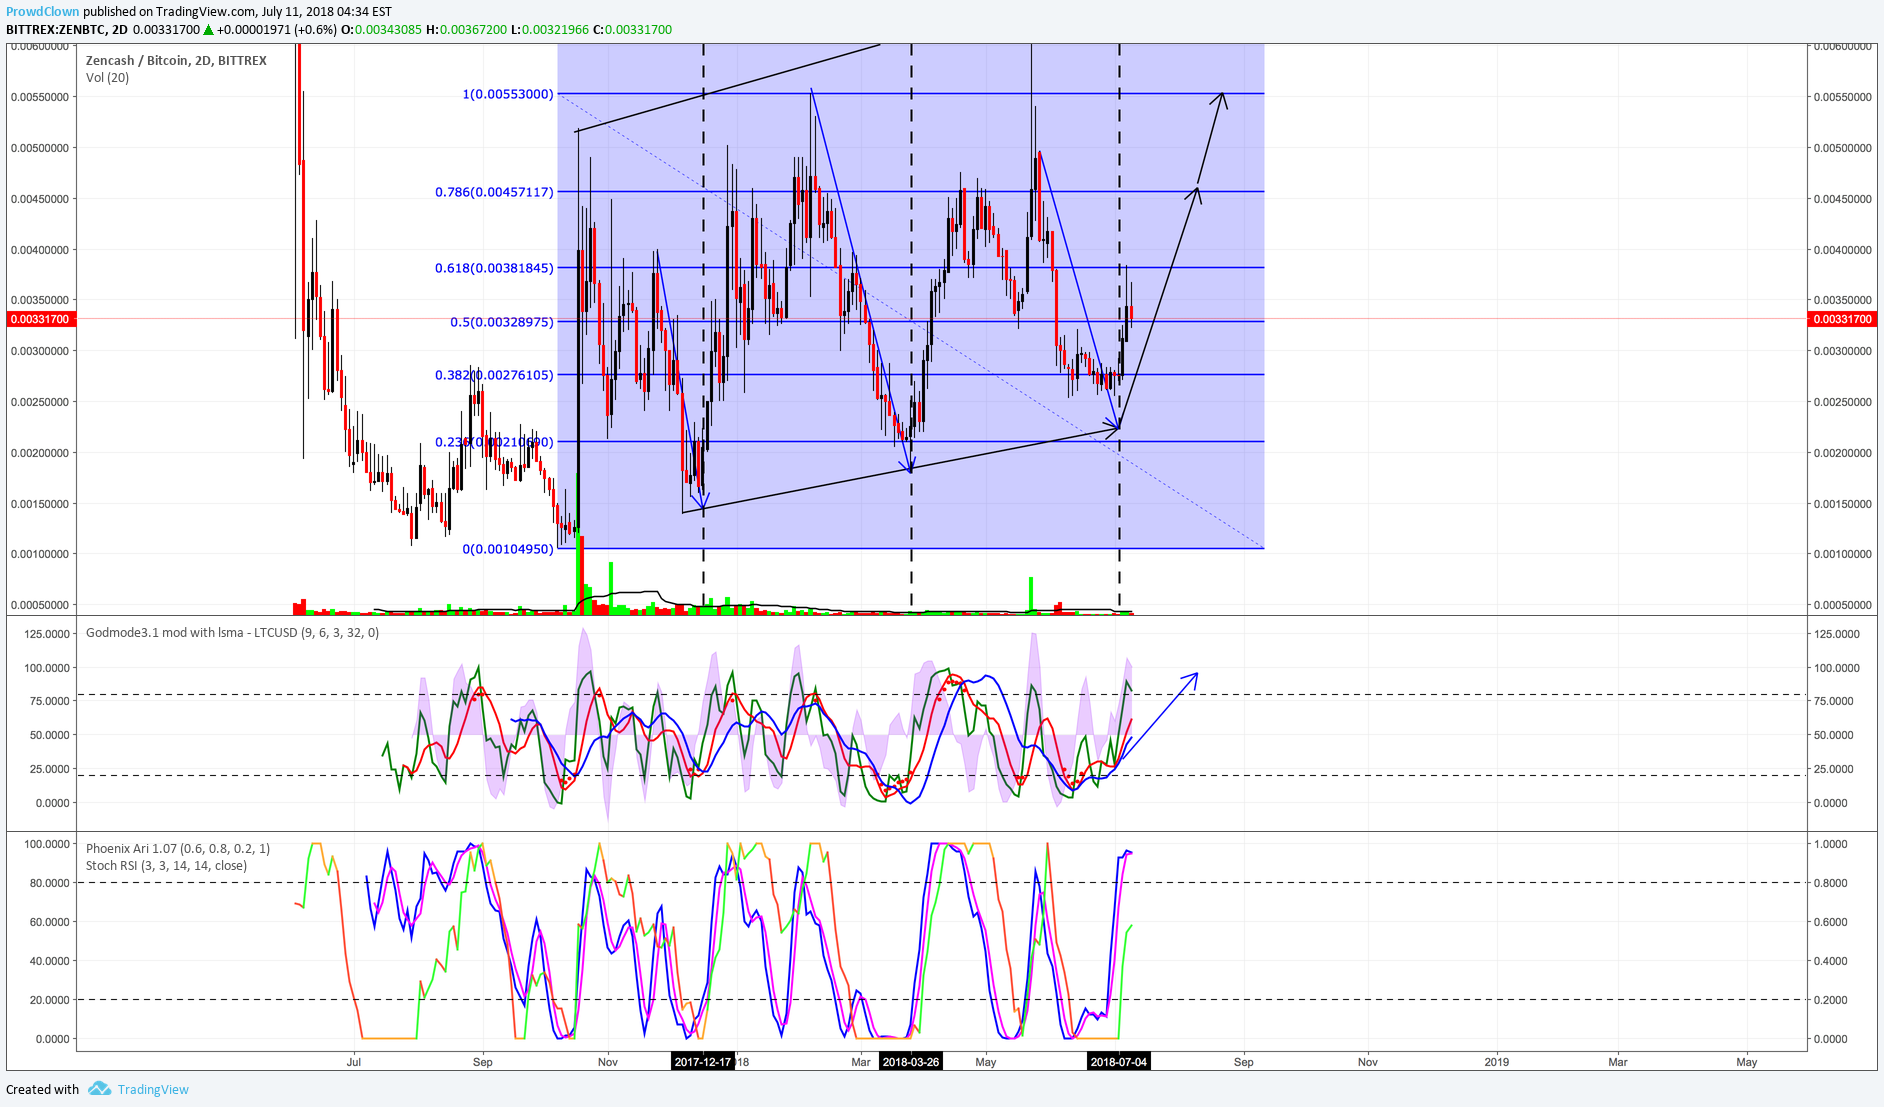1884x1107 pixels.
Task: Click the Fibonacci 0(0.00104950) level label
Action: [x=508, y=549]
